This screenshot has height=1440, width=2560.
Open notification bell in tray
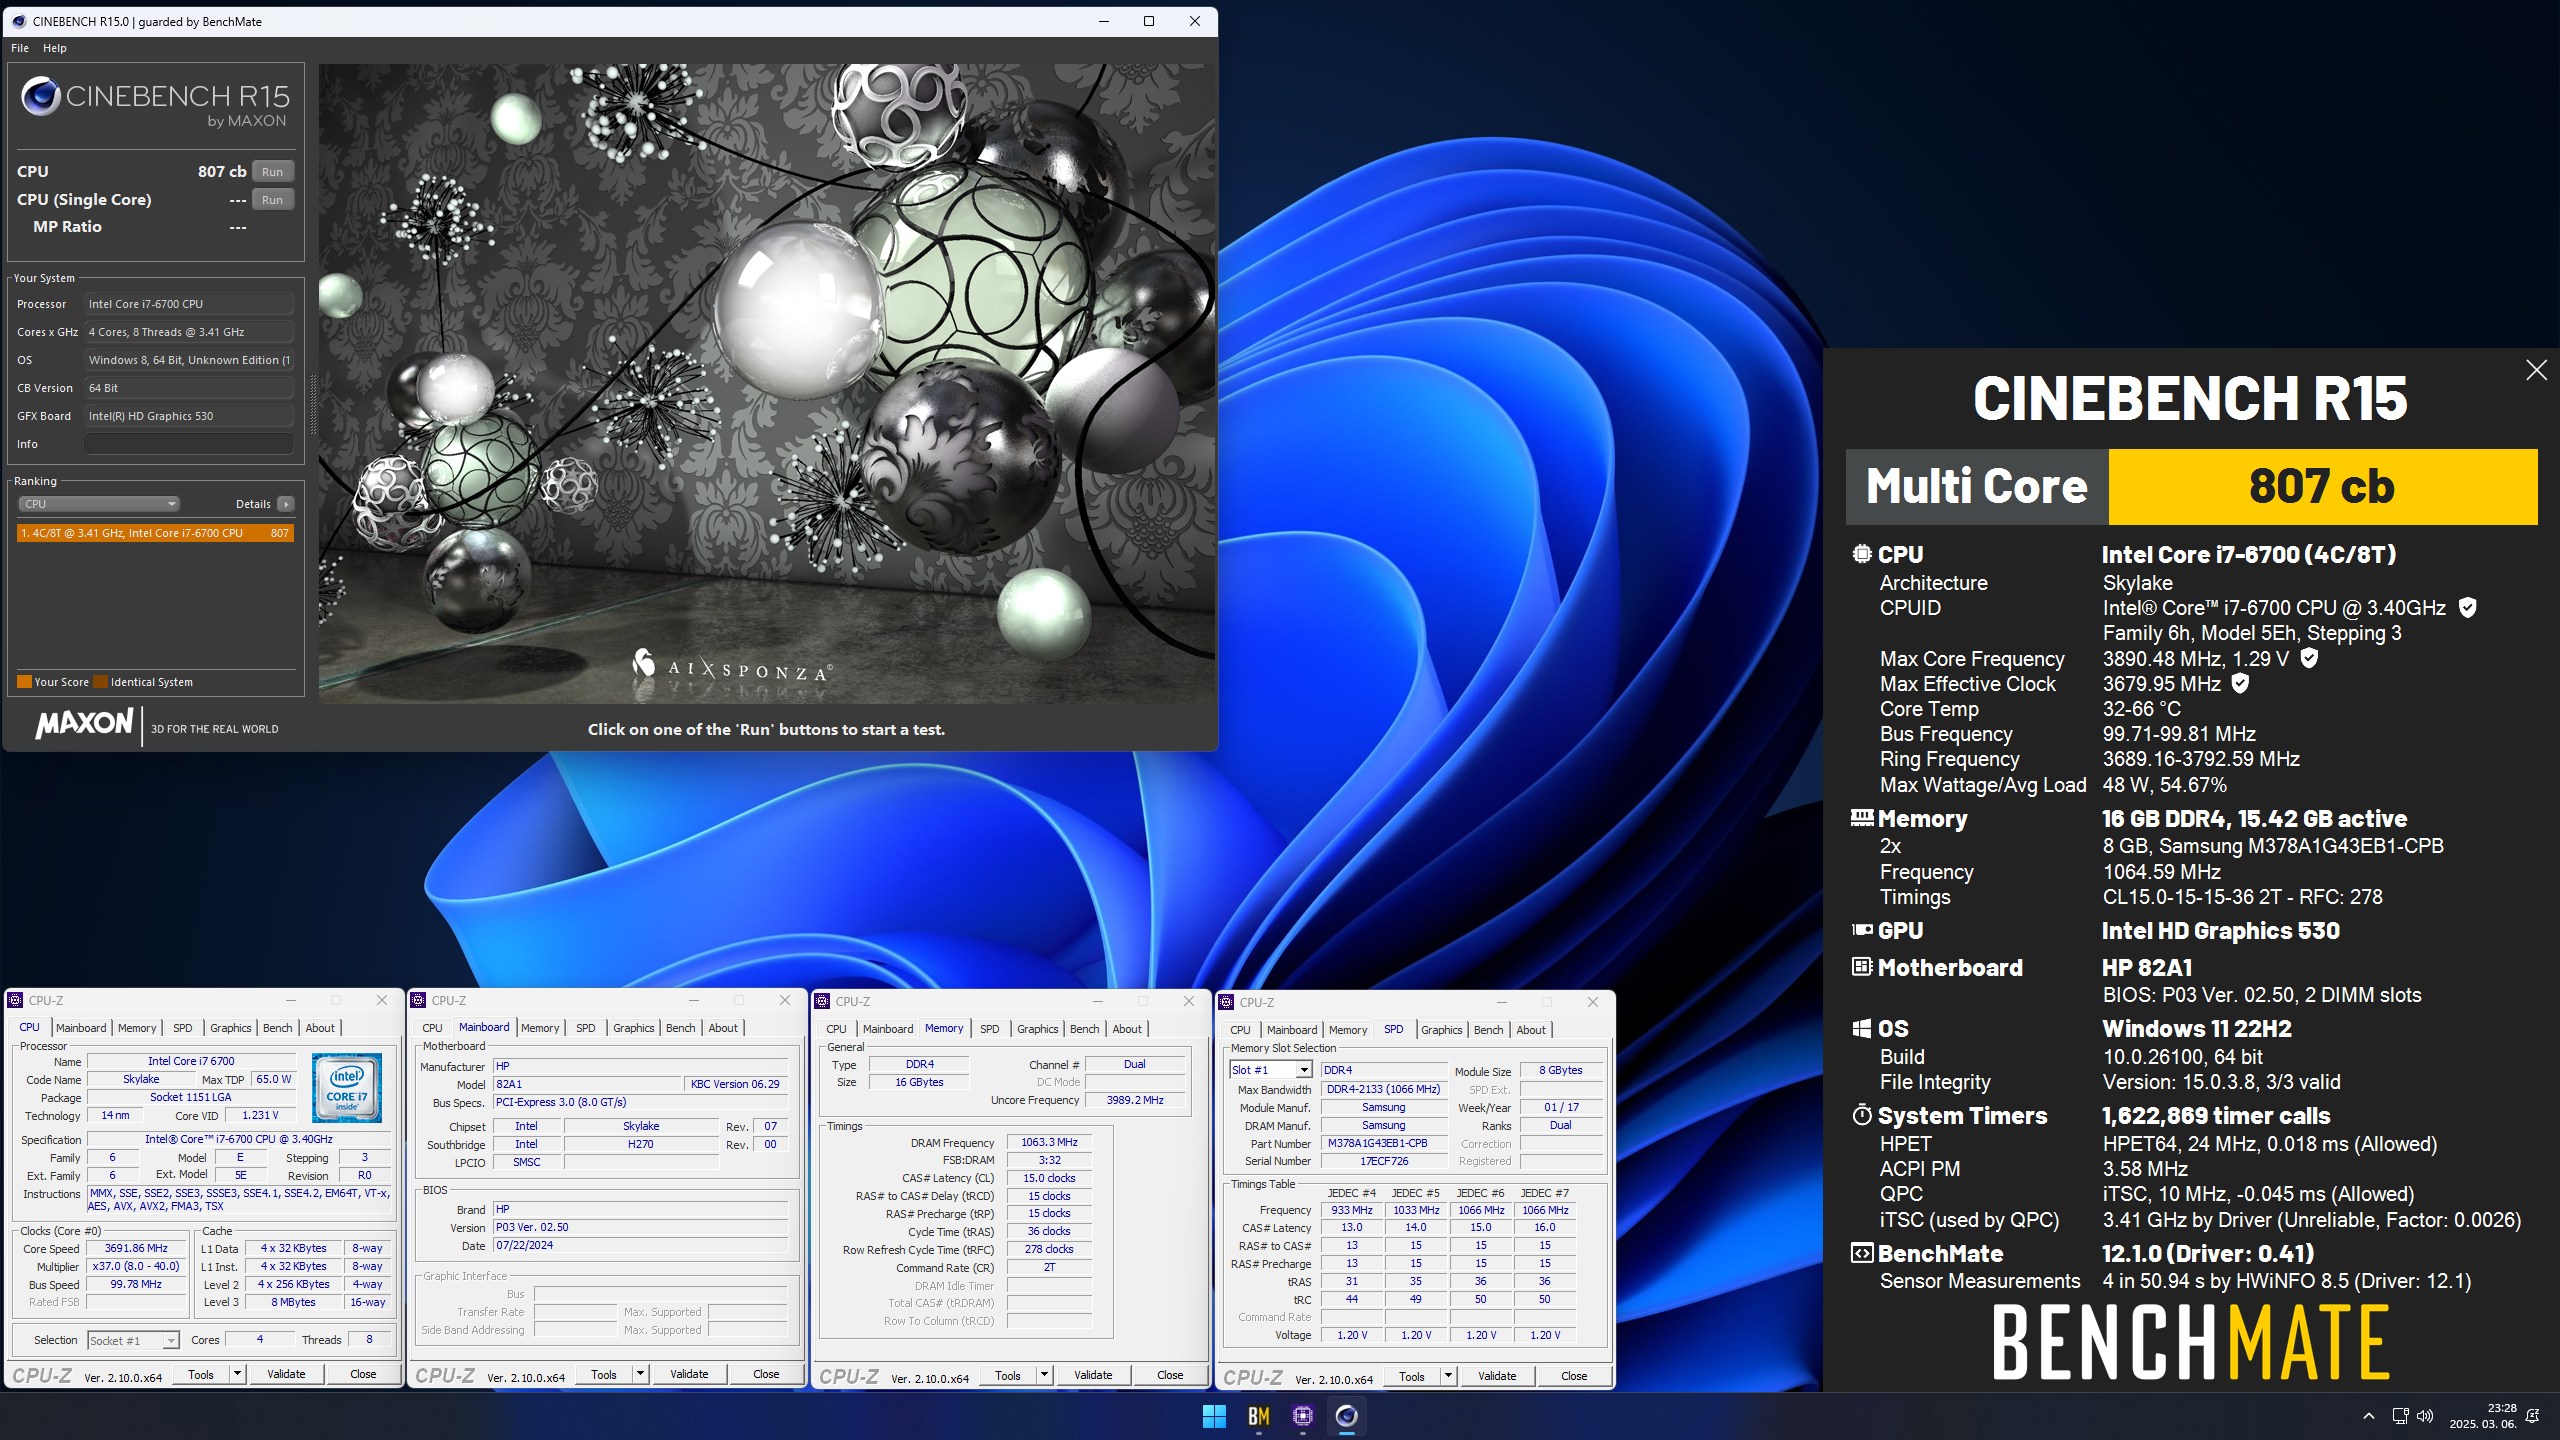pyautogui.click(x=2533, y=1416)
